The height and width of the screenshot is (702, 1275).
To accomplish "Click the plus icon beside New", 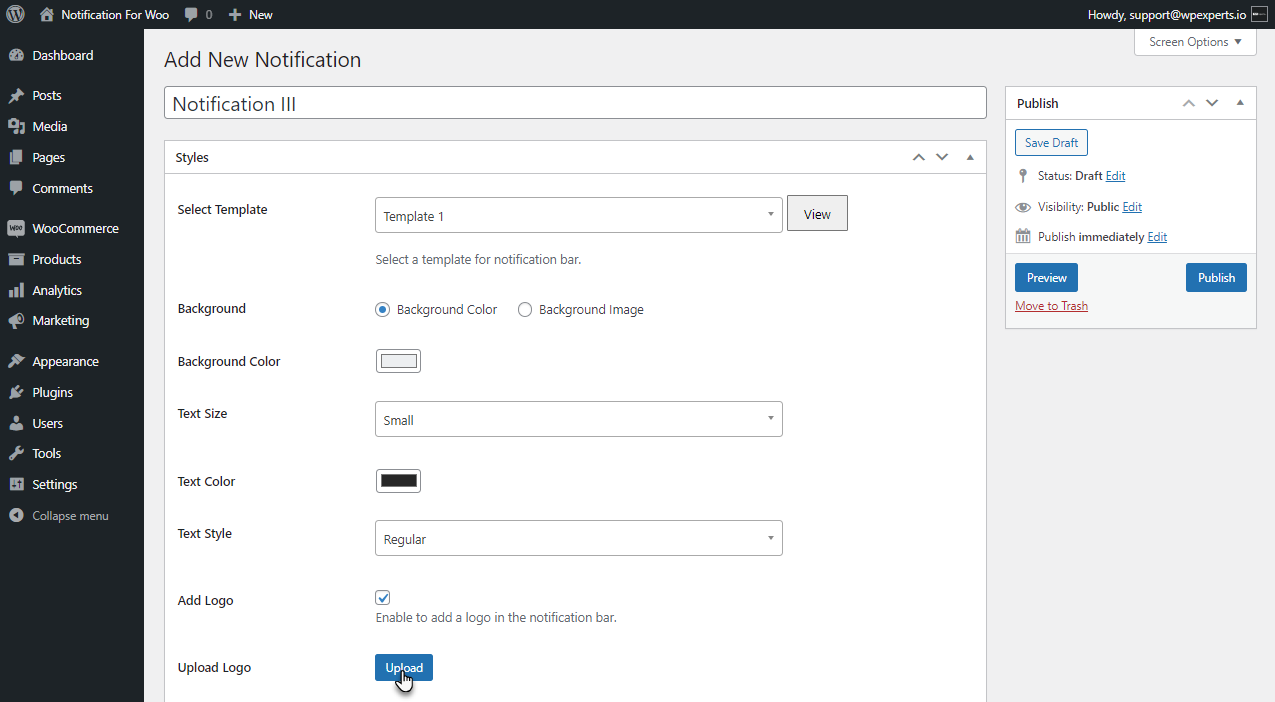I will (x=235, y=14).
